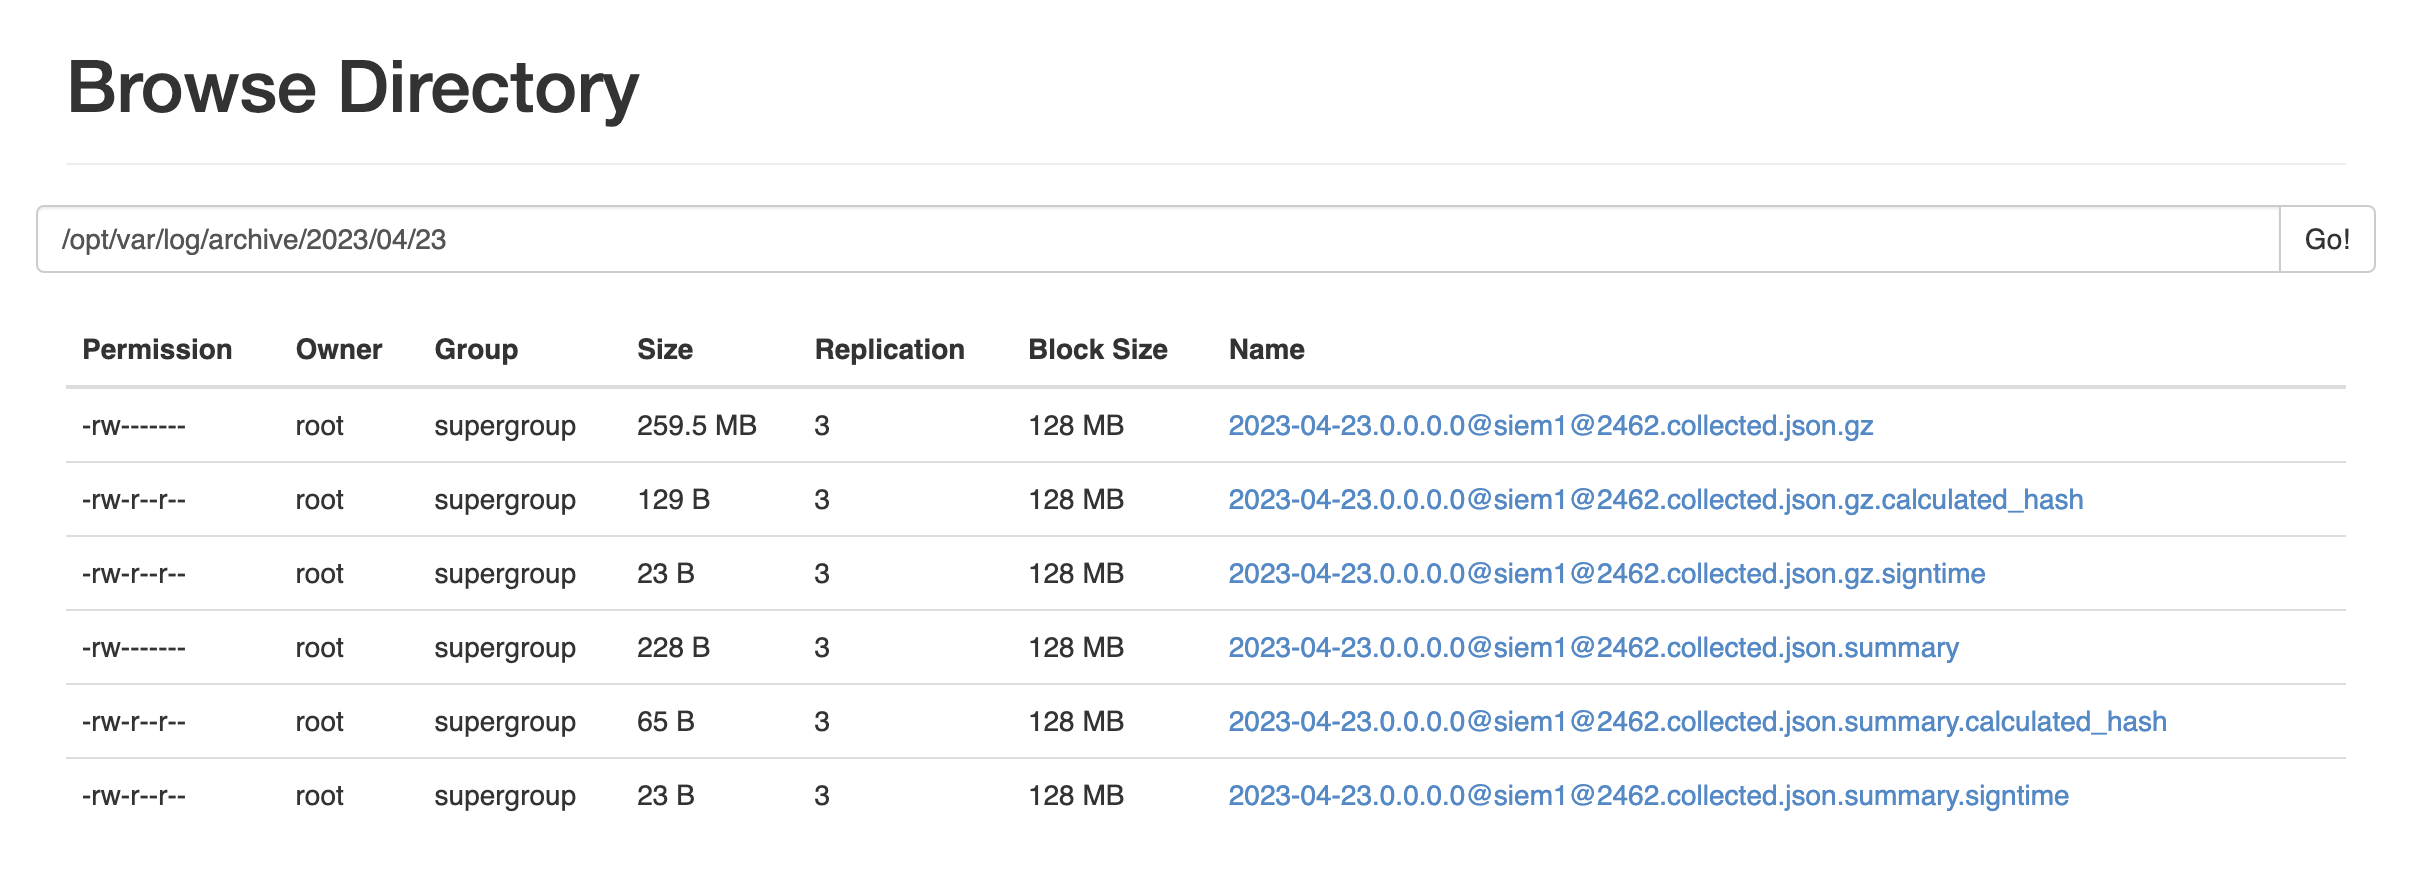The height and width of the screenshot is (882, 2428).
Task: Click the Owner column header
Action: click(339, 349)
